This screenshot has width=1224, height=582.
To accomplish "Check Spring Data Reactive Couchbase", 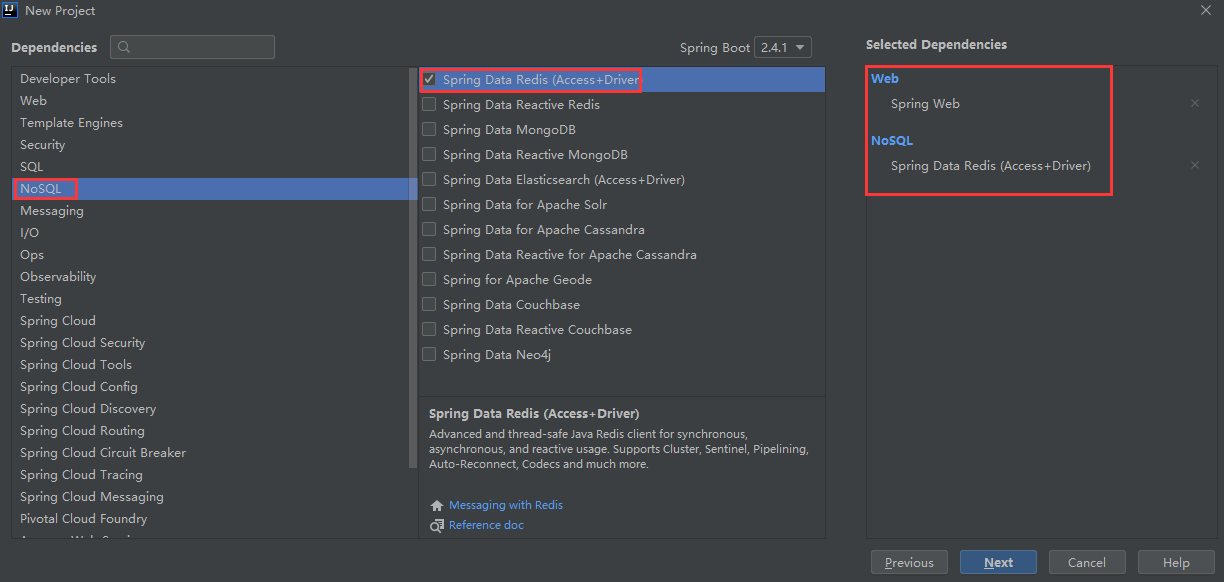I will (x=429, y=329).
